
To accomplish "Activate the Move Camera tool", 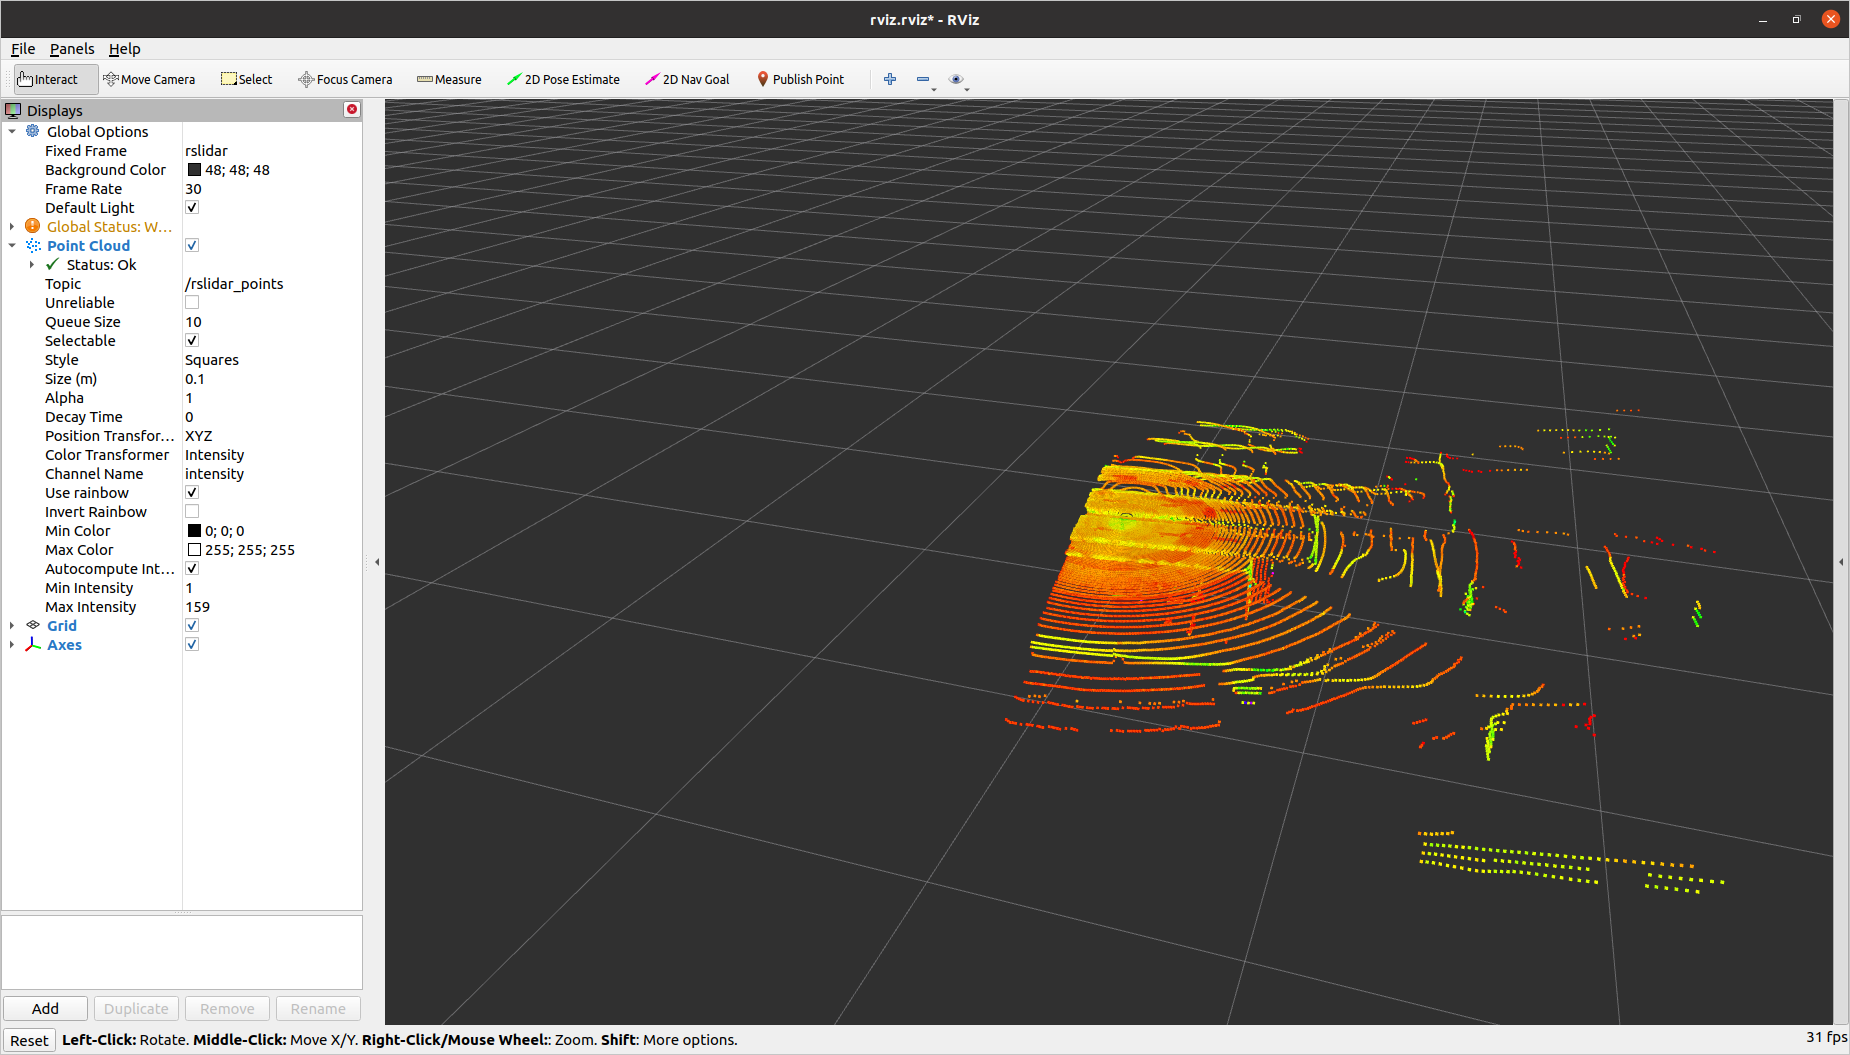I will [149, 79].
